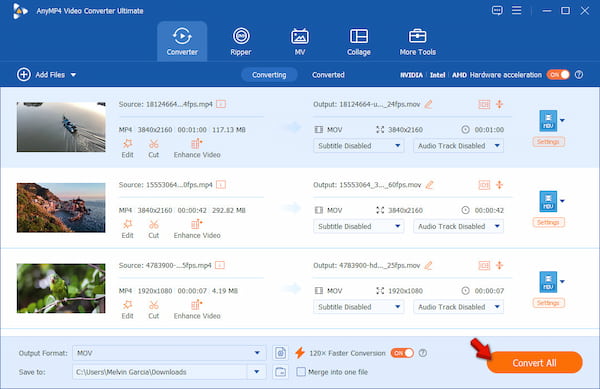Open More Tools tab
This screenshot has height=389, width=600.
point(417,41)
